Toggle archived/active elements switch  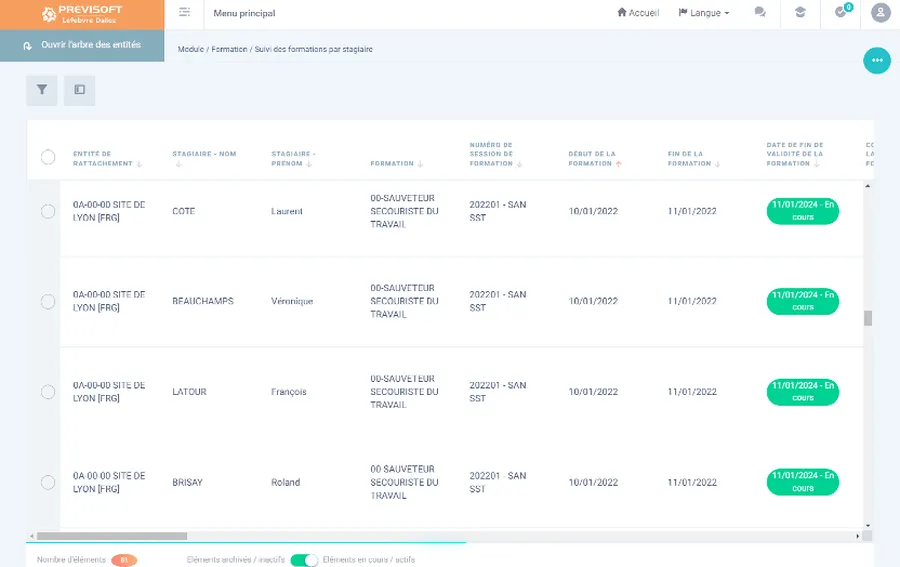coord(304,560)
